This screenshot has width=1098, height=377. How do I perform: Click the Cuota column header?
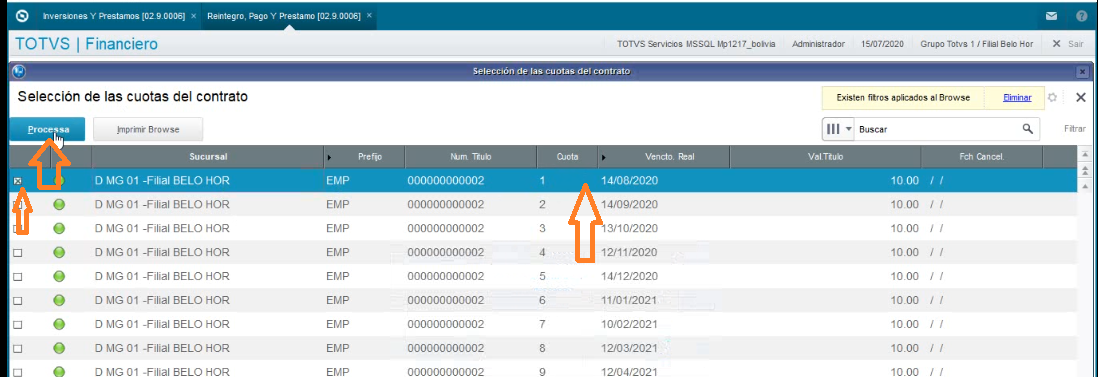[x=567, y=157]
